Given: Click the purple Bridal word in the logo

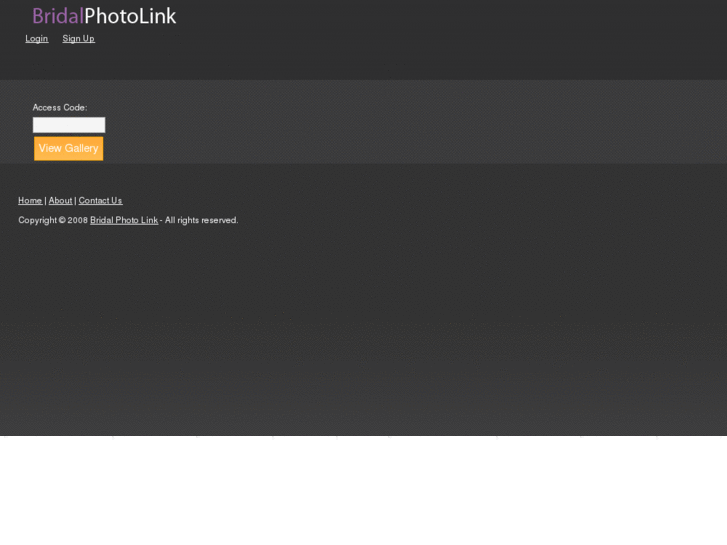Looking at the screenshot, I should click(58, 16).
